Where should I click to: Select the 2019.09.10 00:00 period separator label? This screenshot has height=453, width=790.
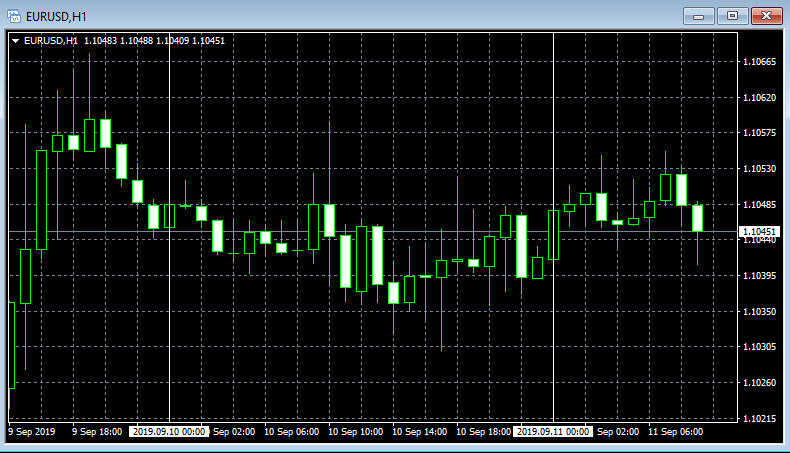[x=169, y=432]
